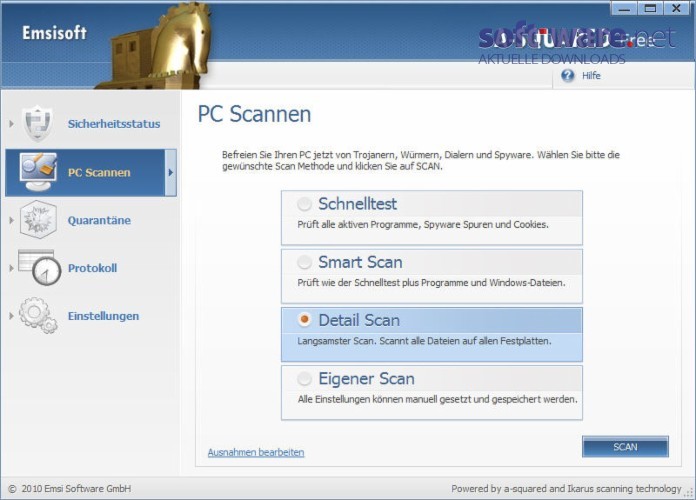Screen dimensions: 696x500
Task: Open the Einstellungen section
Action: point(103,316)
